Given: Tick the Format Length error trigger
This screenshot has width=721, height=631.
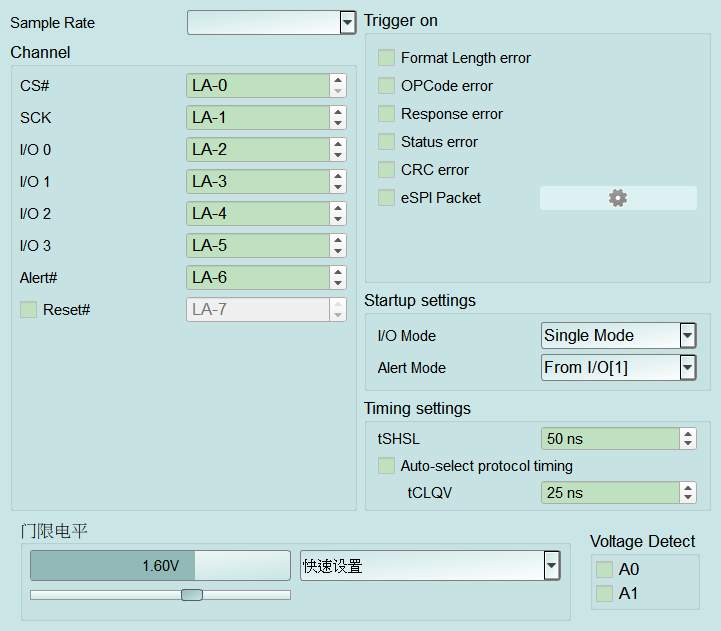Looking at the screenshot, I should coord(386,58).
